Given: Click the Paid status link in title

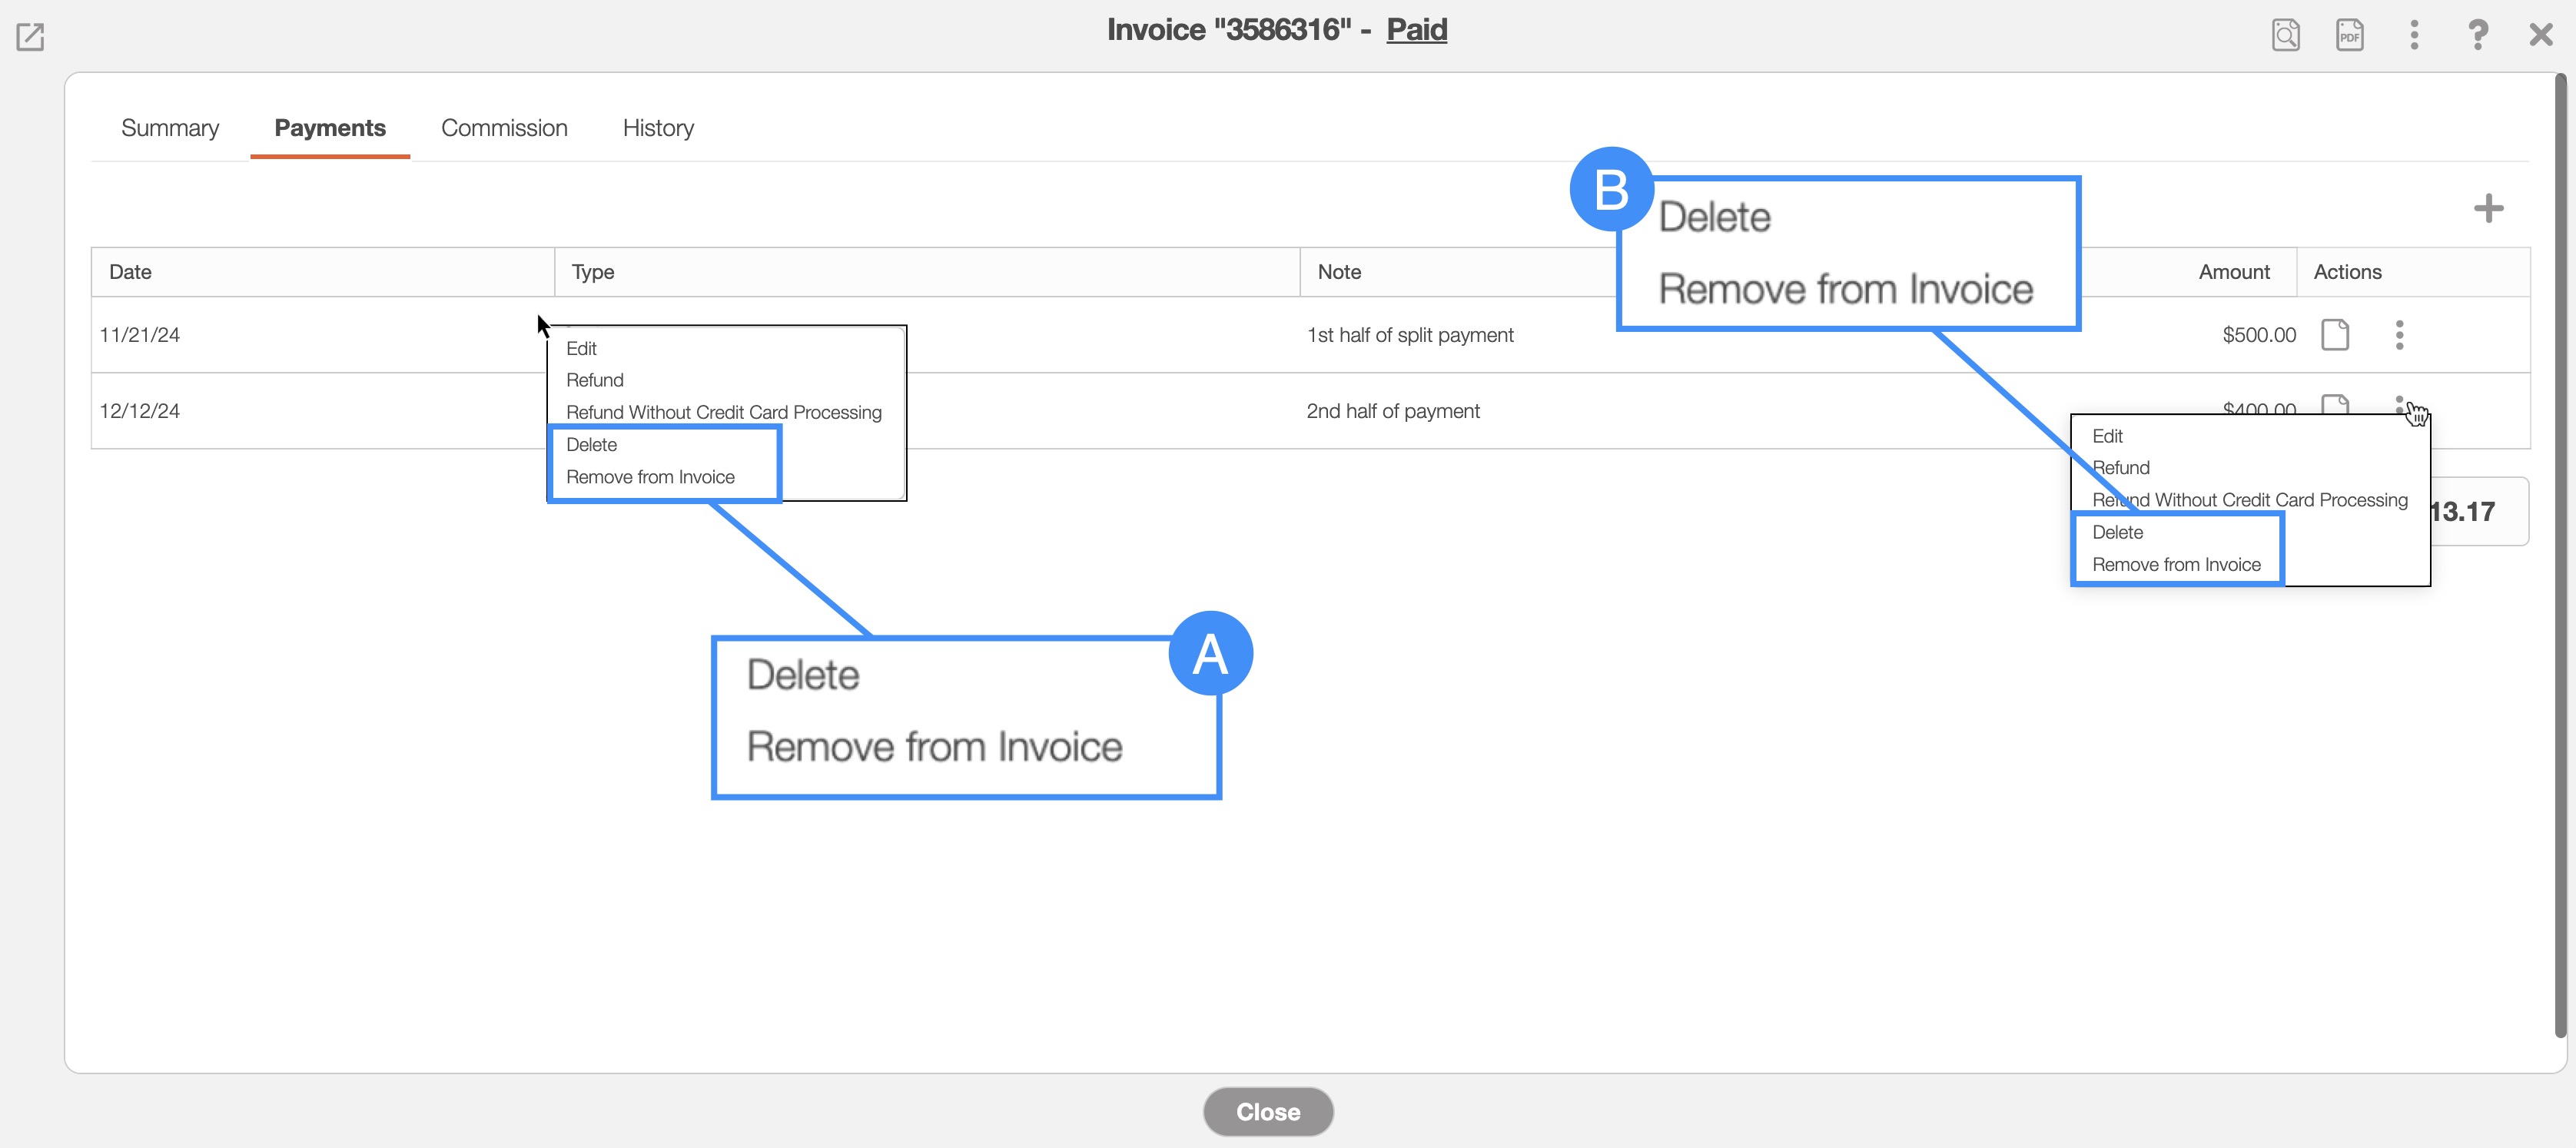Looking at the screenshot, I should pyautogui.click(x=1416, y=30).
